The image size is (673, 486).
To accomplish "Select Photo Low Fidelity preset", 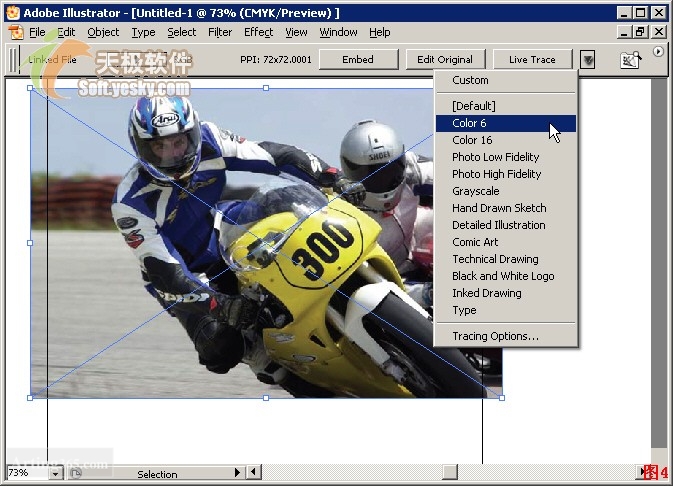I will tap(506, 157).
